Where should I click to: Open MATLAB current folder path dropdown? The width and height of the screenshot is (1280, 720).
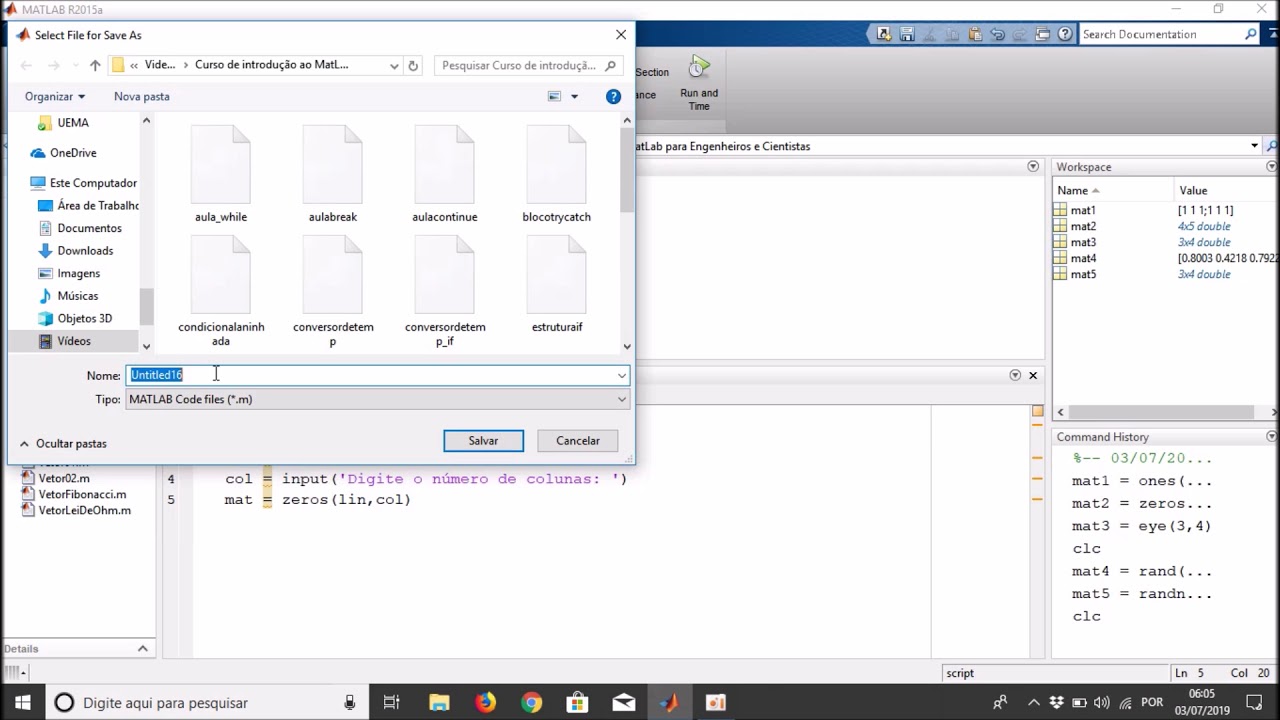click(x=1254, y=146)
